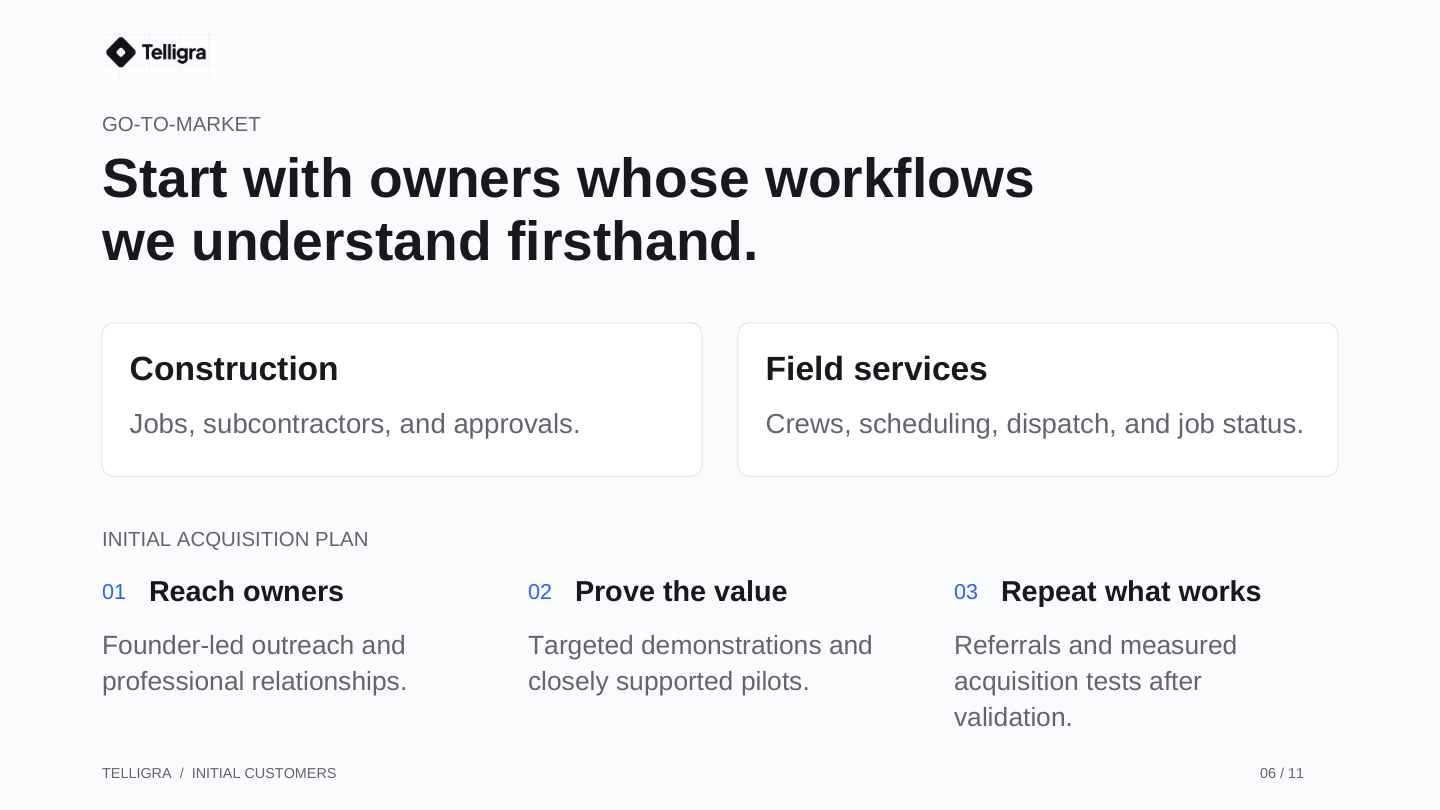
Task: Click 'Jobs, subcontractors, and approvals' description
Action: pos(355,424)
